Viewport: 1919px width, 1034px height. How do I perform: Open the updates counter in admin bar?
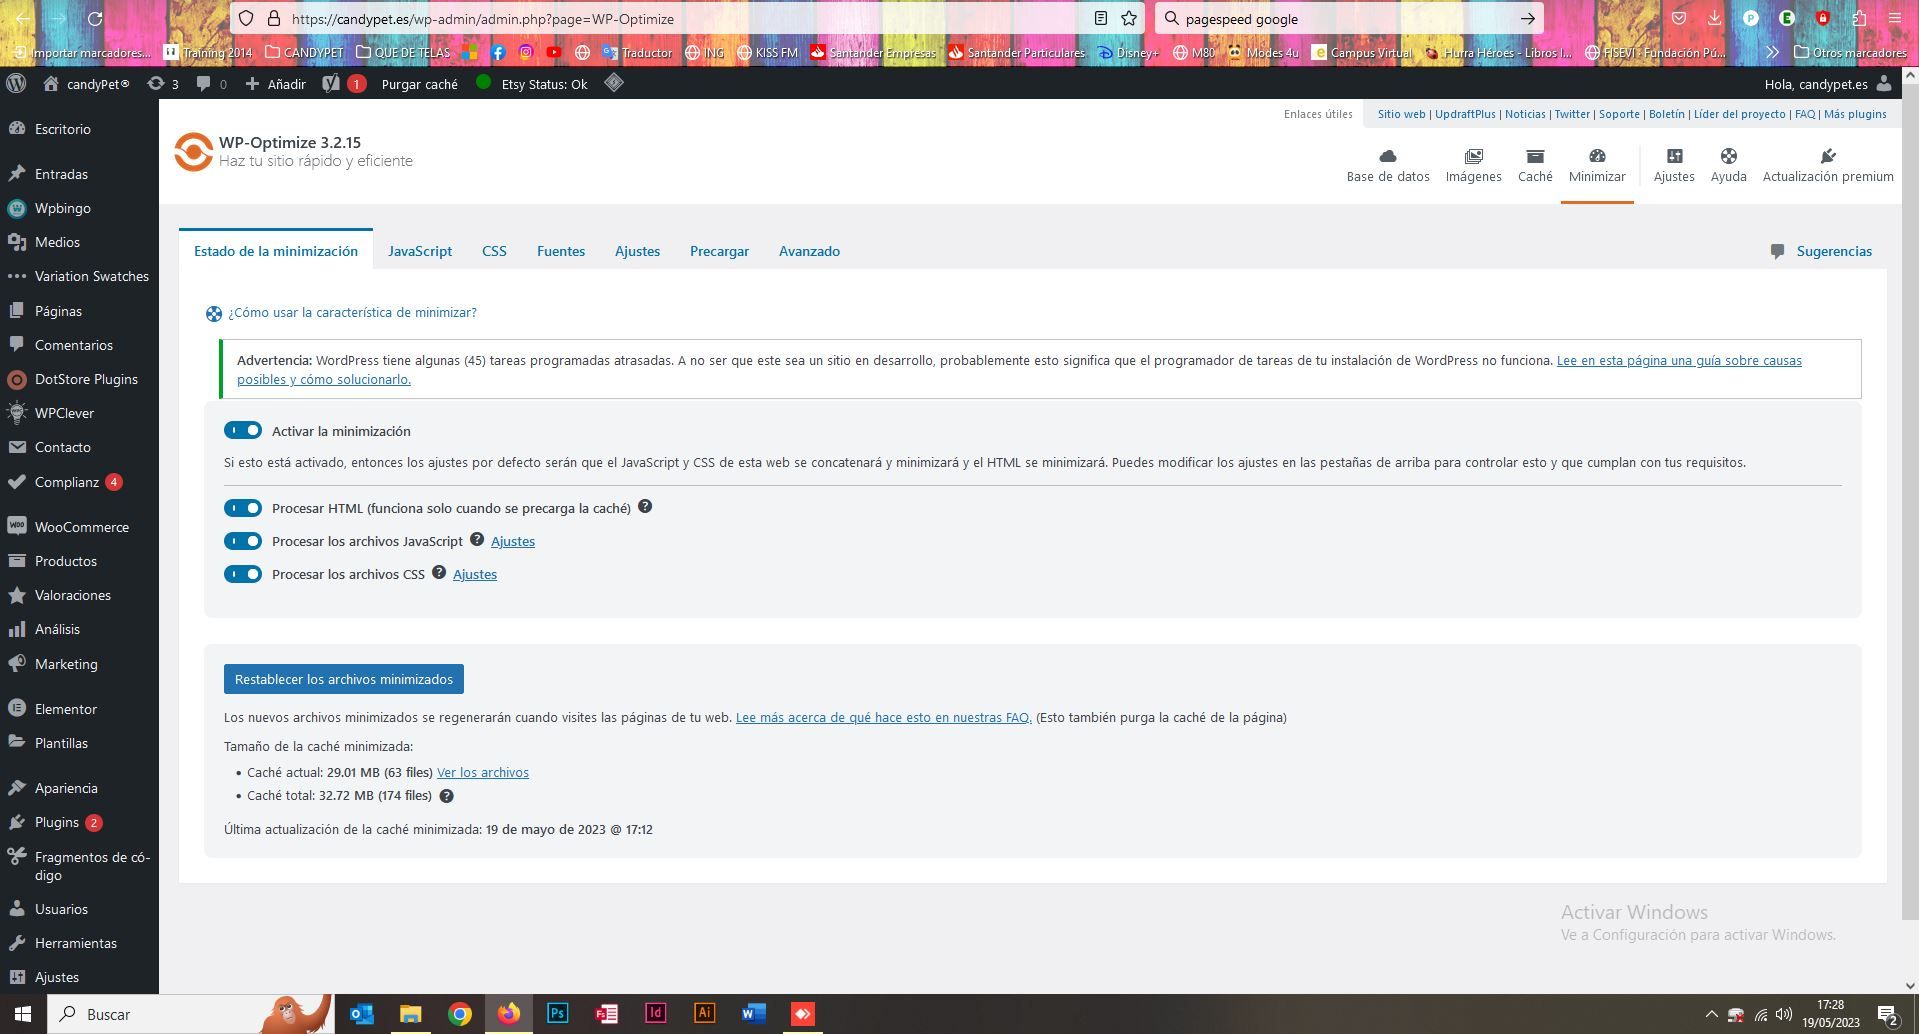[163, 84]
